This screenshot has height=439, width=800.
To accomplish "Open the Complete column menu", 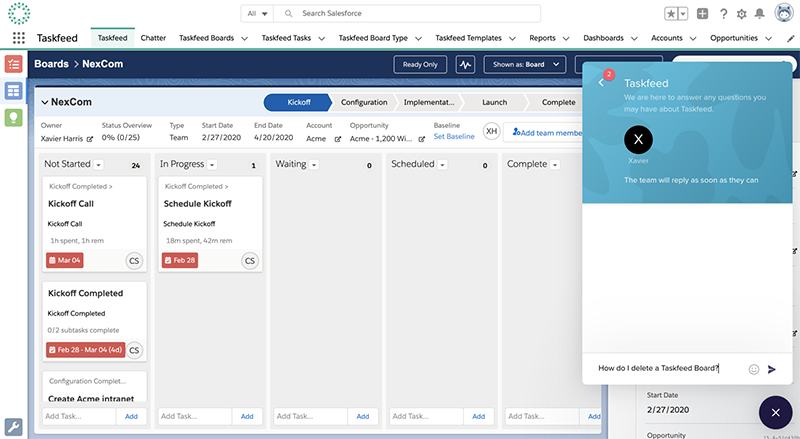I will (x=555, y=165).
